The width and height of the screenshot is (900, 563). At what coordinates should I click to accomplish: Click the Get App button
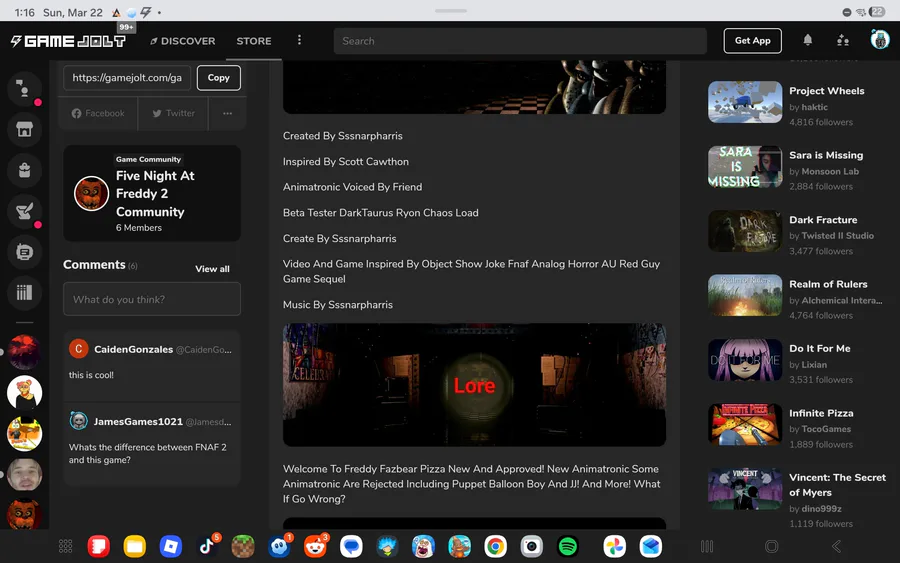point(752,41)
